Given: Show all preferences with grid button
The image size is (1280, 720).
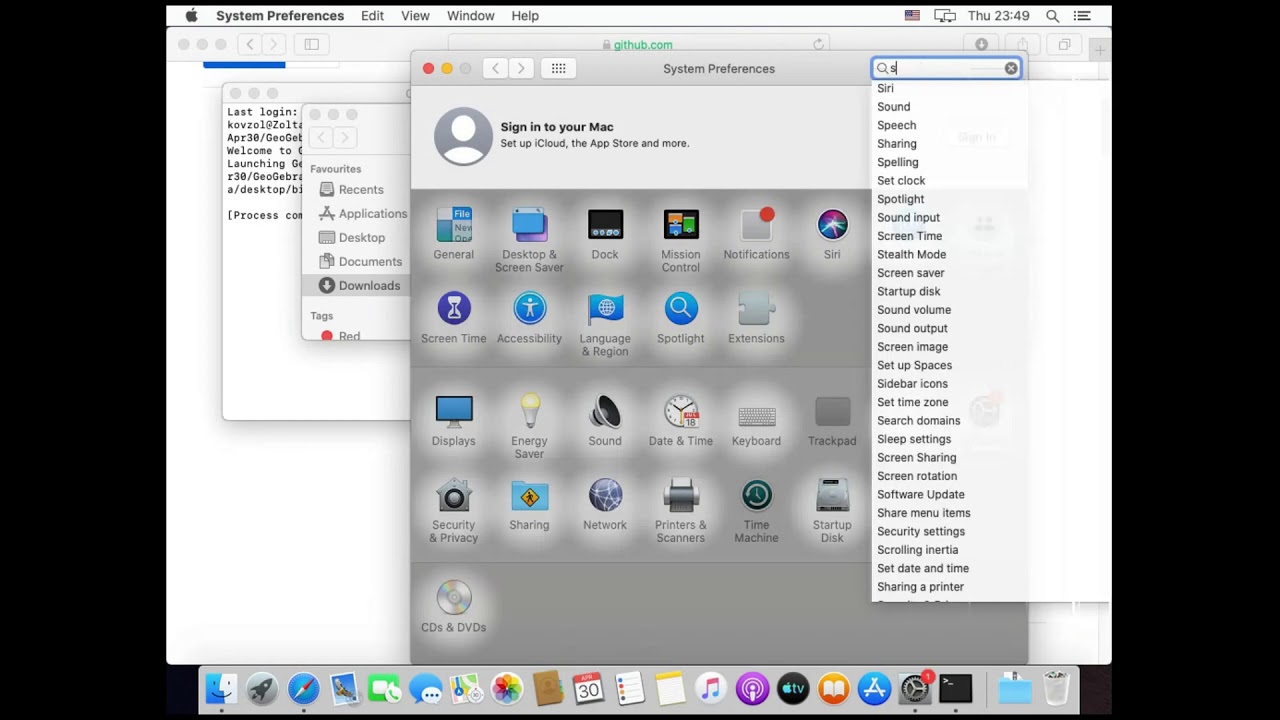Looking at the screenshot, I should [x=559, y=68].
